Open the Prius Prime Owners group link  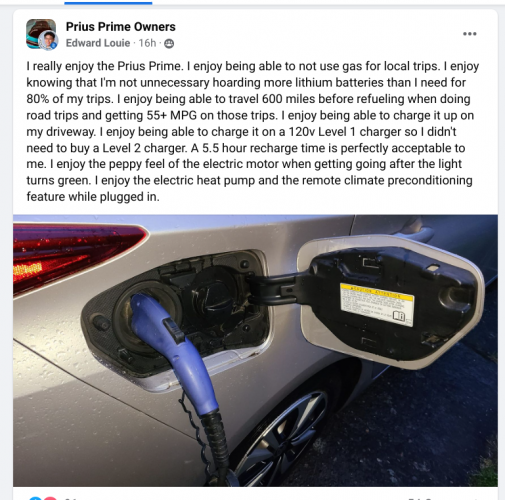[x=120, y=27]
